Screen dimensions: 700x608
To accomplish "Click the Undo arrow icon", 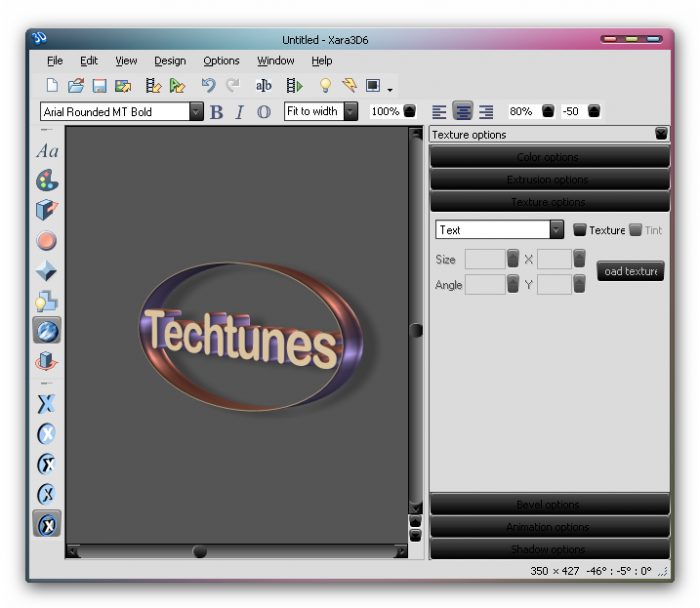I will tap(208, 86).
